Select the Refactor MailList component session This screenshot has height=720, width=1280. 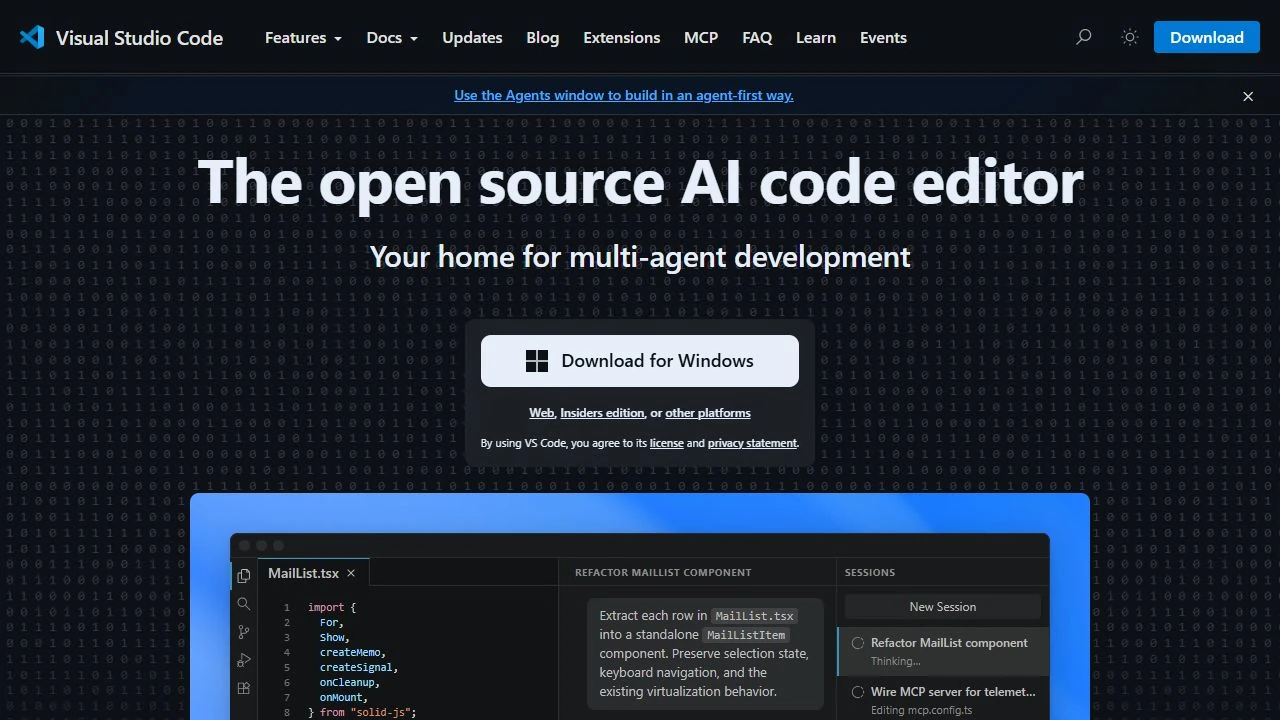coord(943,651)
